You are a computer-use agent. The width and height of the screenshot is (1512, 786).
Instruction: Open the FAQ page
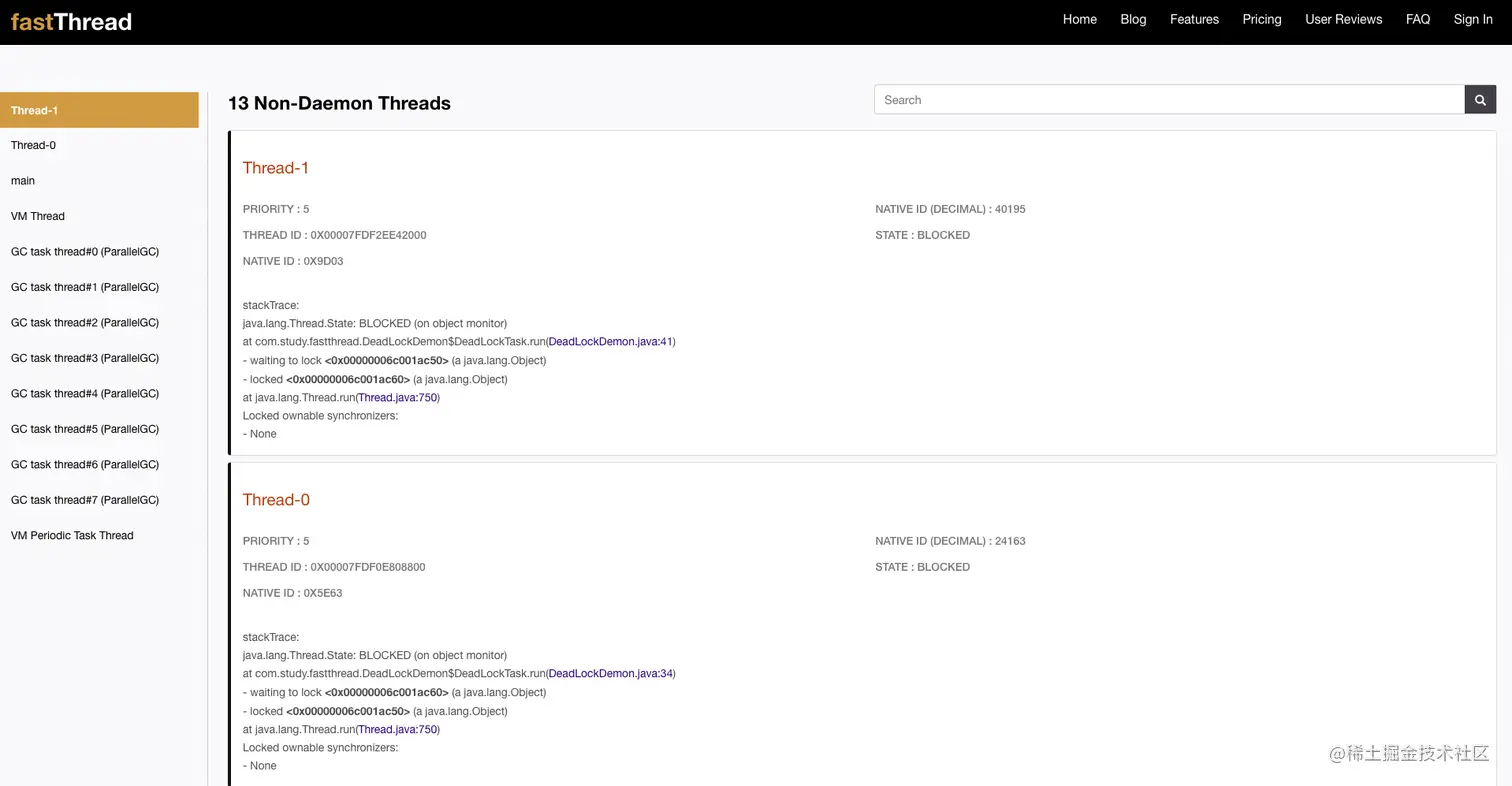pyautogui.click(x=1417, y=19)
